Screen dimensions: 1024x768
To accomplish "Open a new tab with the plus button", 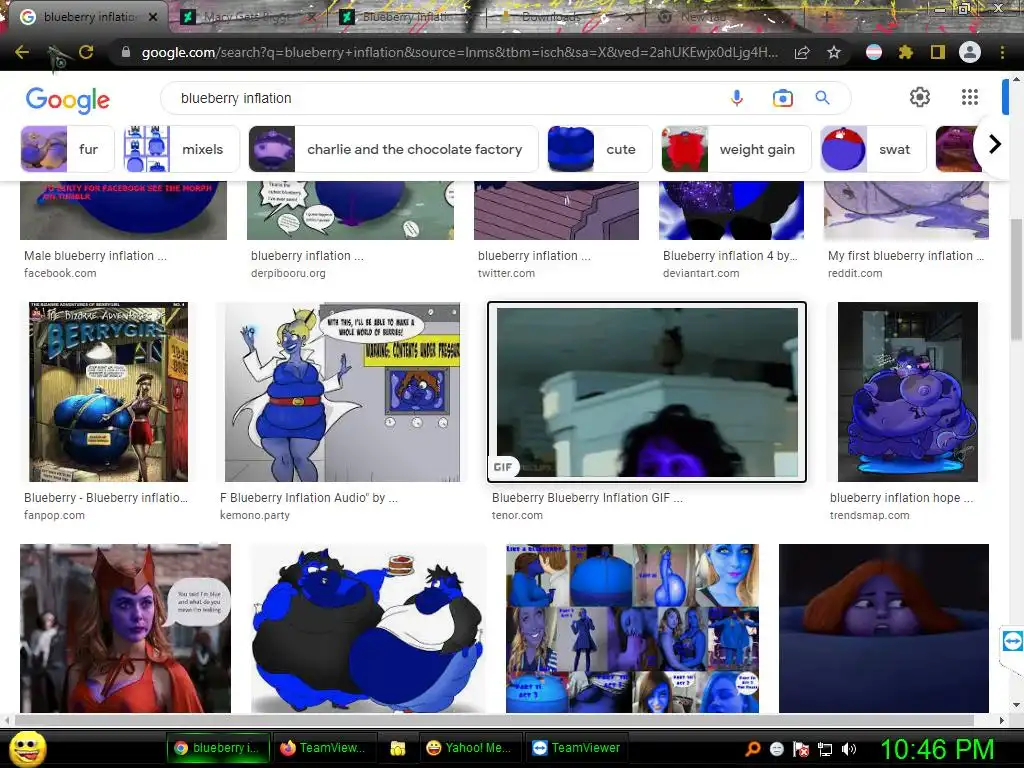I will point(826,17).
